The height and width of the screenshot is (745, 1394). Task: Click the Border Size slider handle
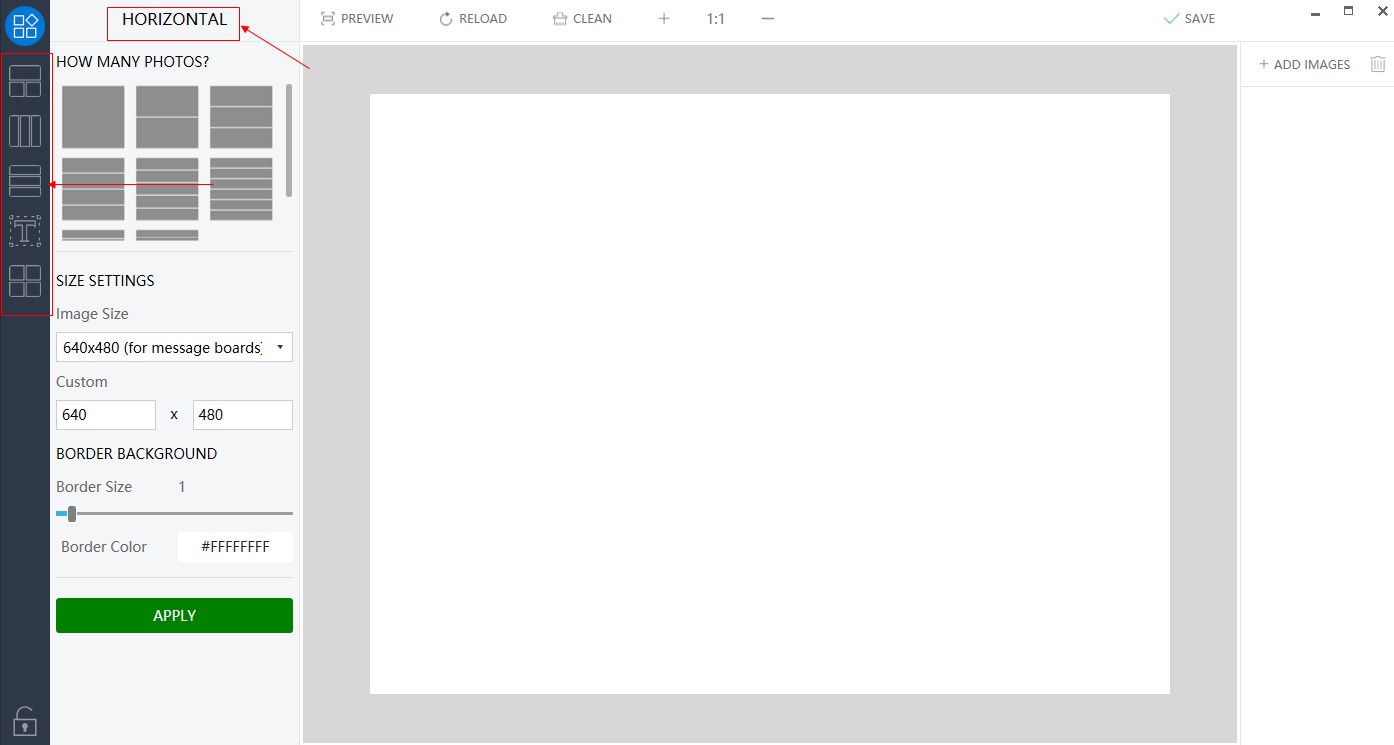[71, 513]
